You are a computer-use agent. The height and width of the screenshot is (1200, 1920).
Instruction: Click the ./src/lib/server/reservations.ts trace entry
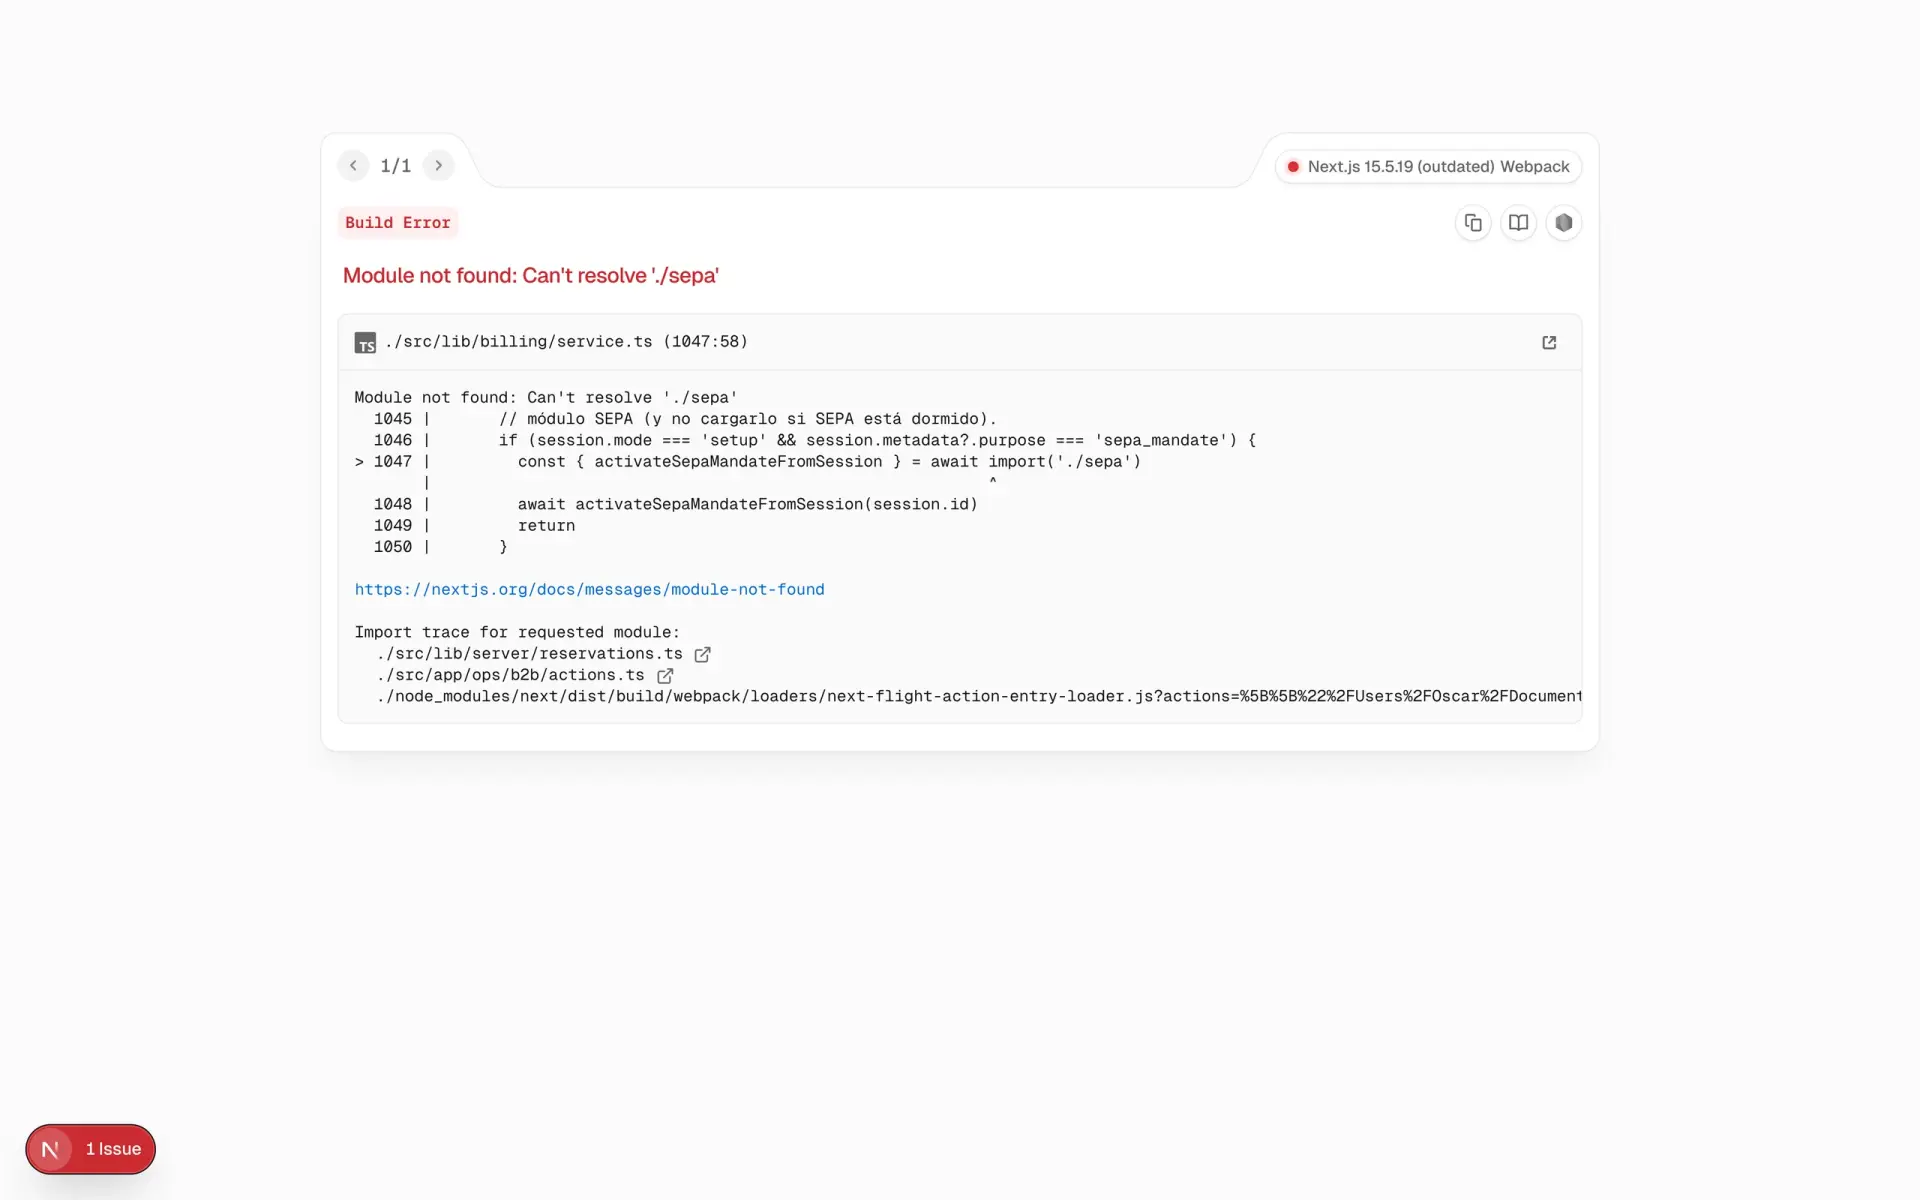click(530, 654)
